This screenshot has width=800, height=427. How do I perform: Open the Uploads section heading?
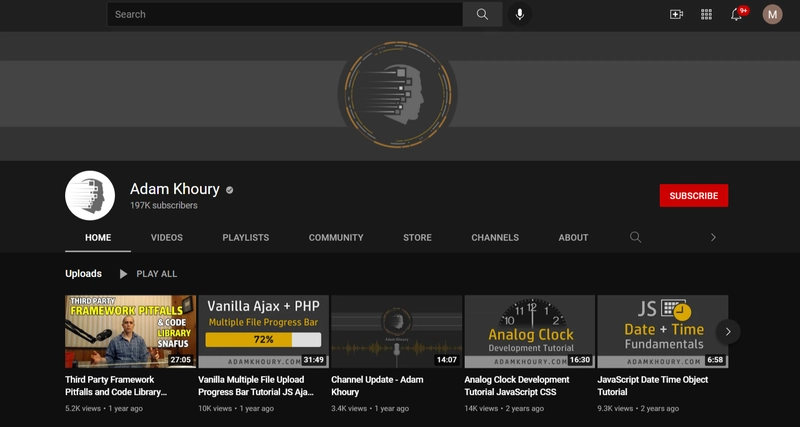coord(83,274)
